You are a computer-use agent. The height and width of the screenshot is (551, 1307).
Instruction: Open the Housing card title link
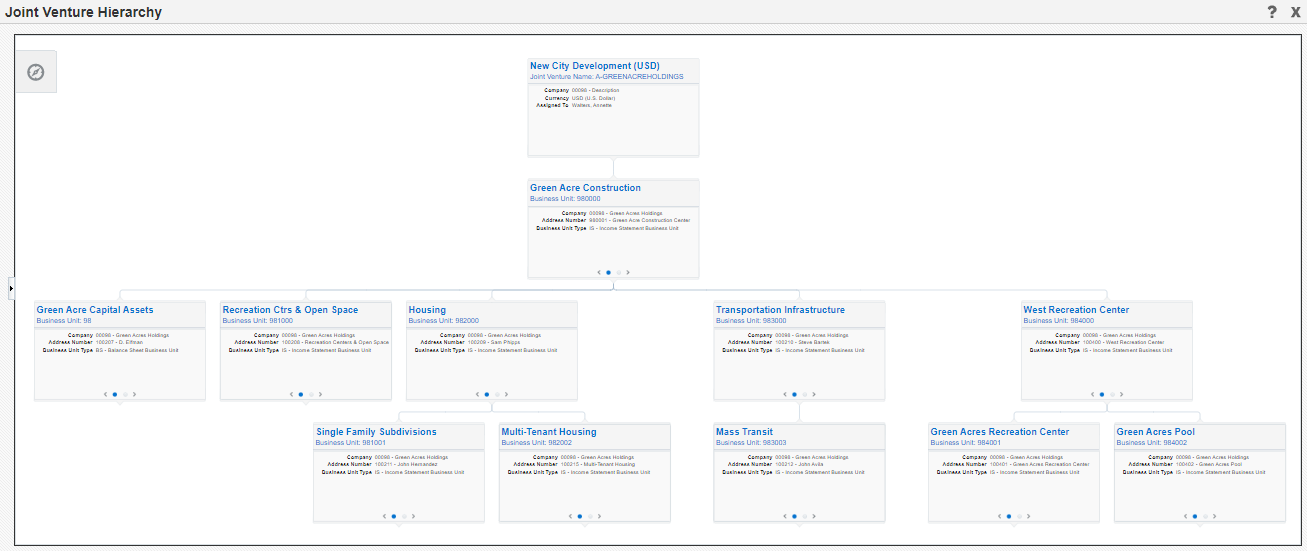click(x=427, y=310)
